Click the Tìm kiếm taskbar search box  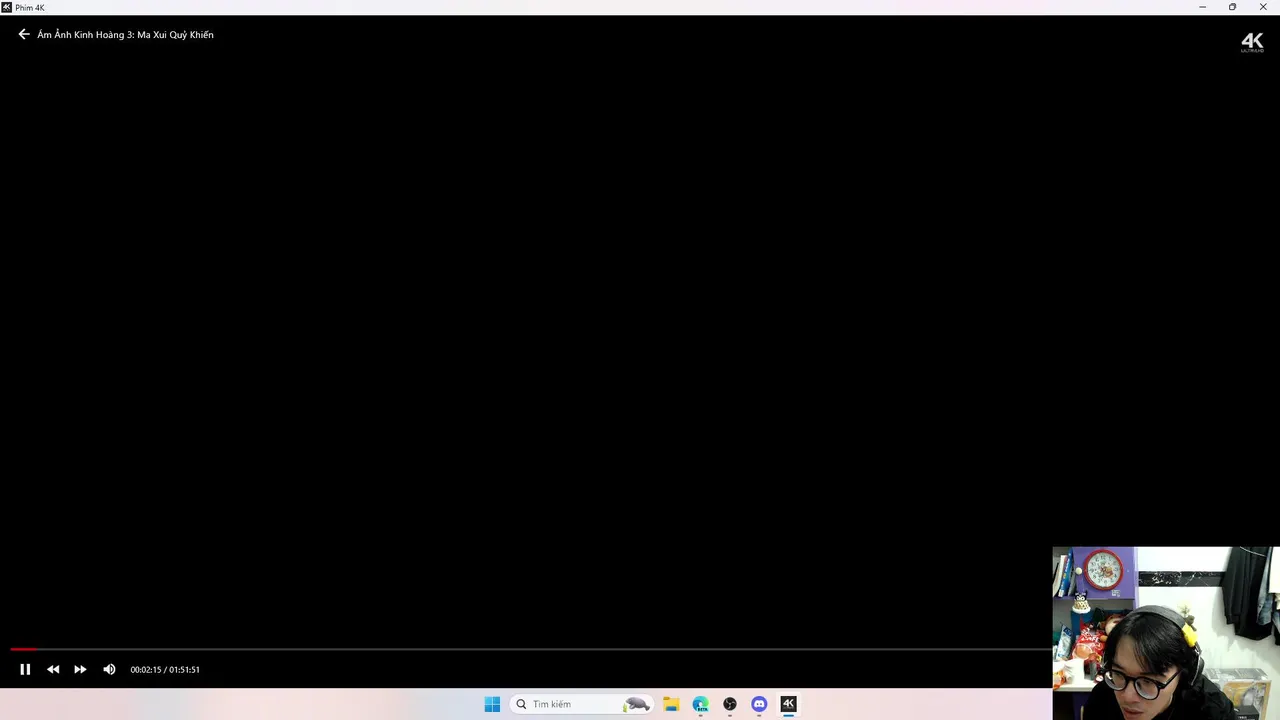(583, 704)
